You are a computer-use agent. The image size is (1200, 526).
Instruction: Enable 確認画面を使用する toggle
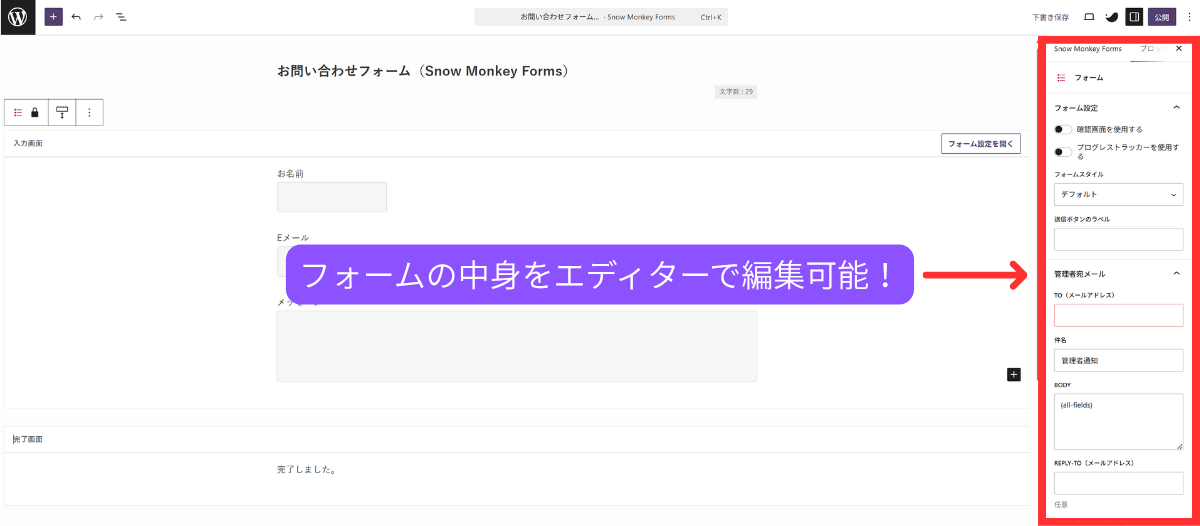tap(1062, 129)
